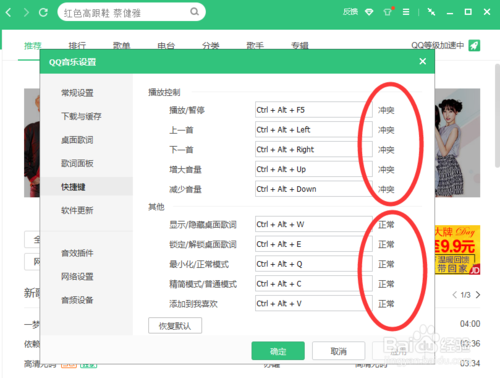Go back with the left arrow
Screen dimensions: 500x378
tap(9, 13)
